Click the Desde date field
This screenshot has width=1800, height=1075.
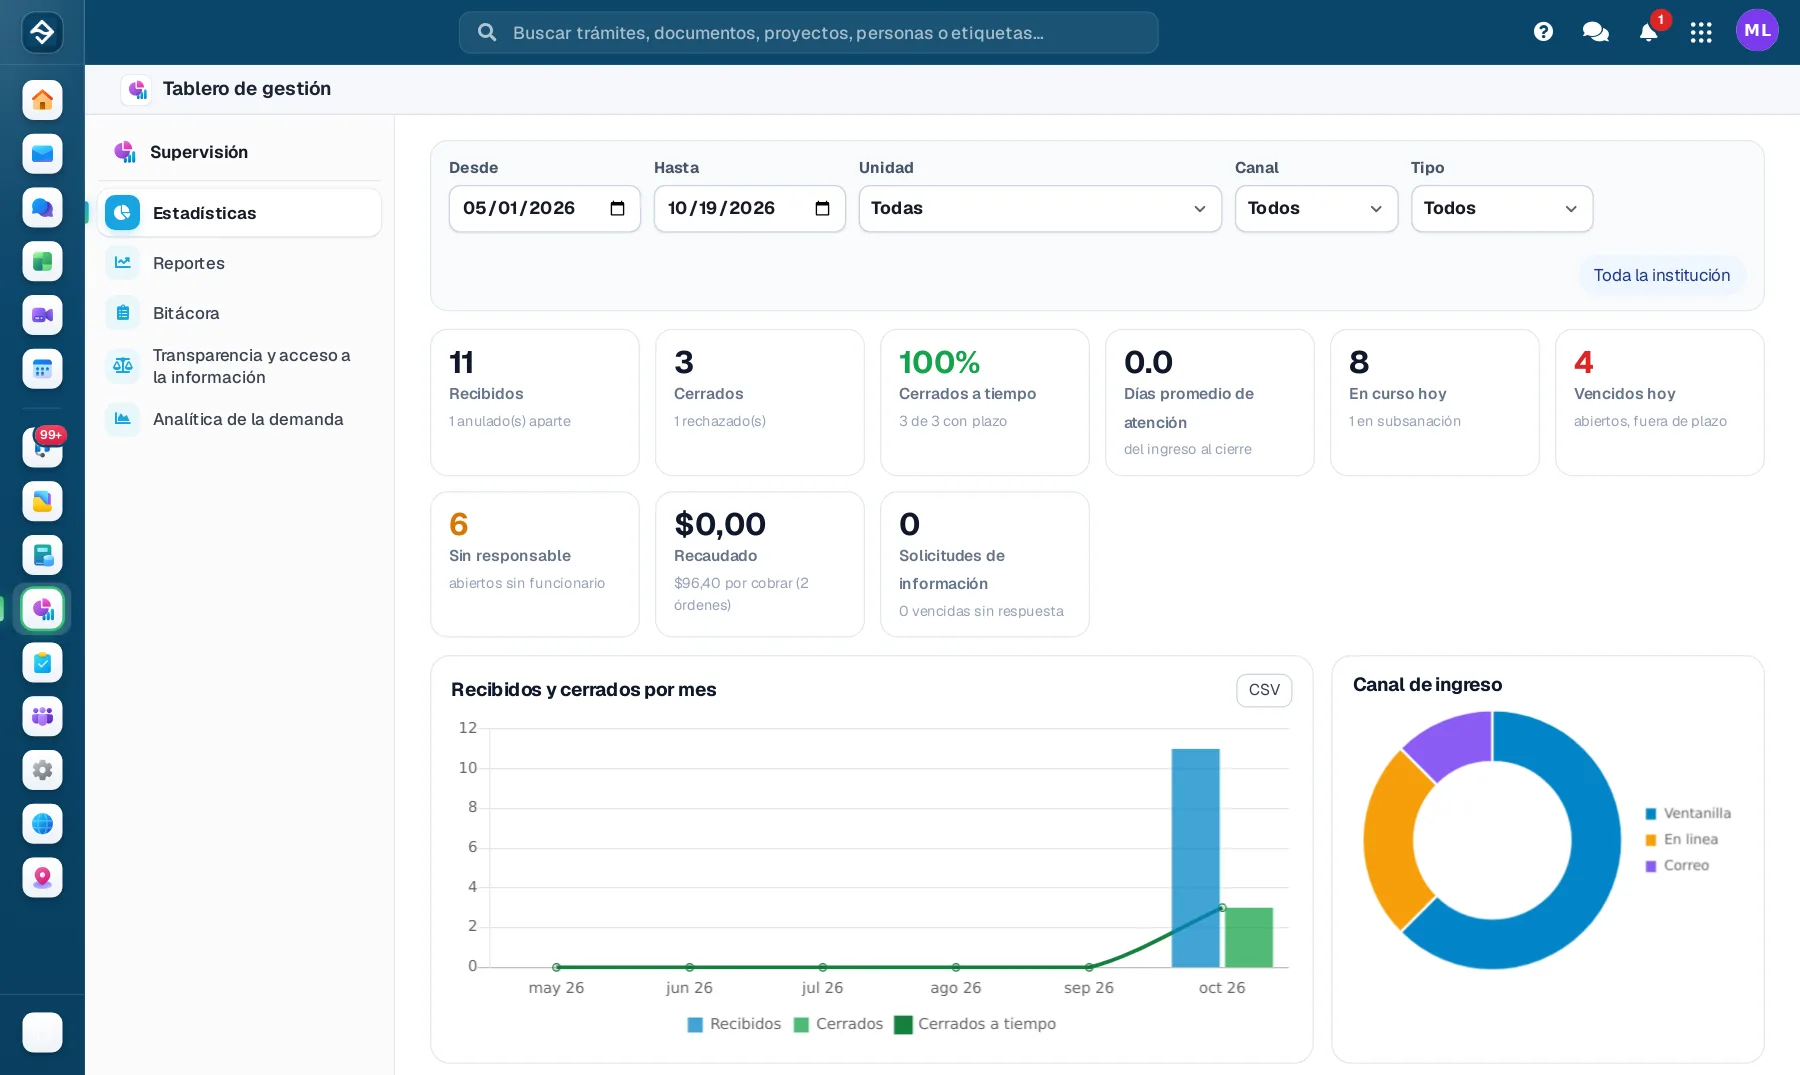(x=544, y=209)
